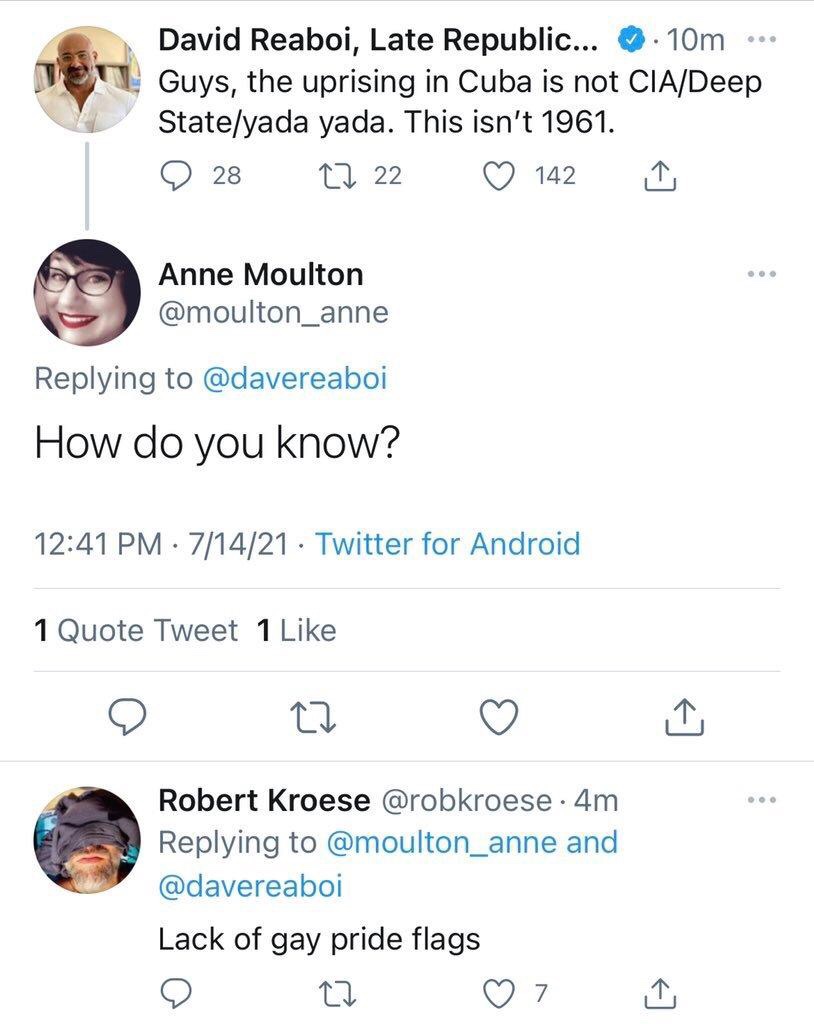This screenshot has width=814, height=1024.
Task: Open the Twitter for Android link
Action: 448,544
